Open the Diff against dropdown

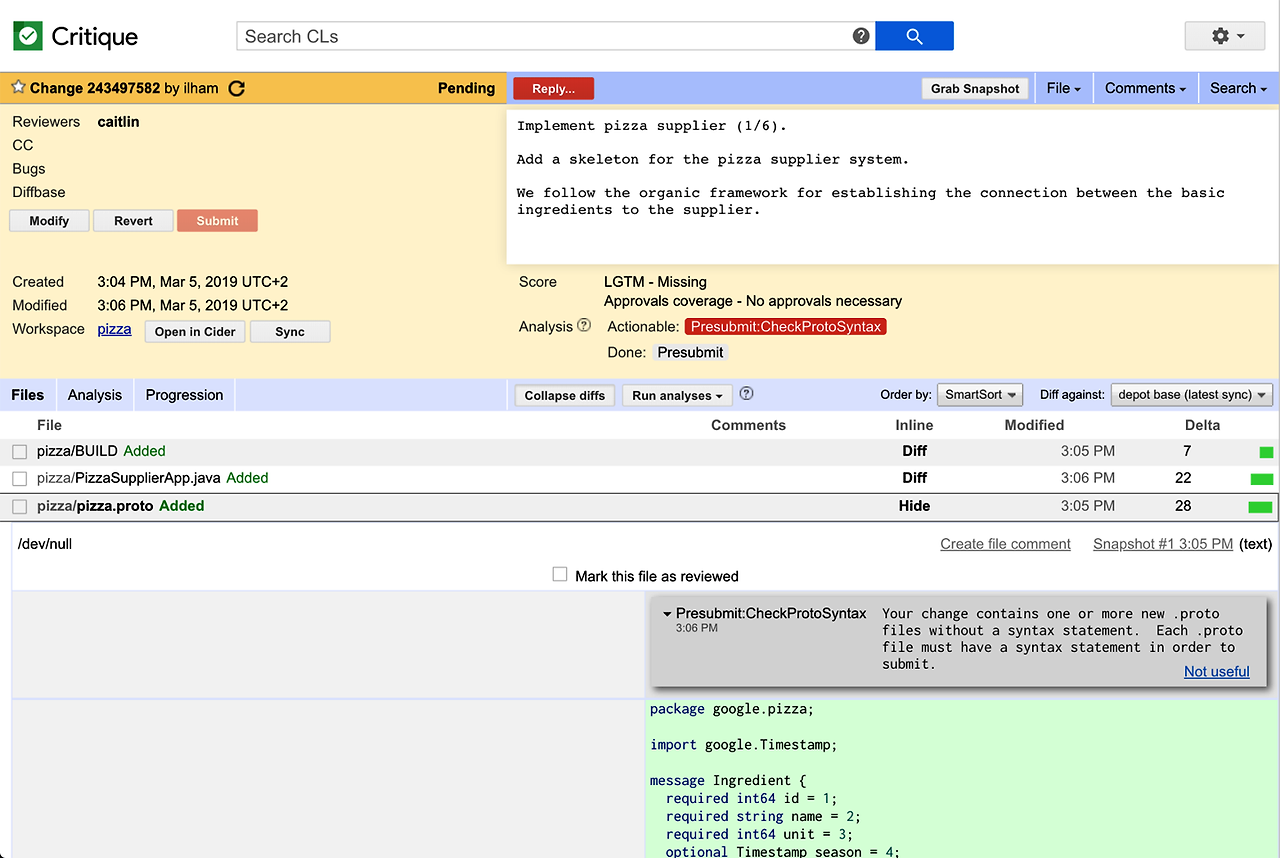tap(1191, 394)
